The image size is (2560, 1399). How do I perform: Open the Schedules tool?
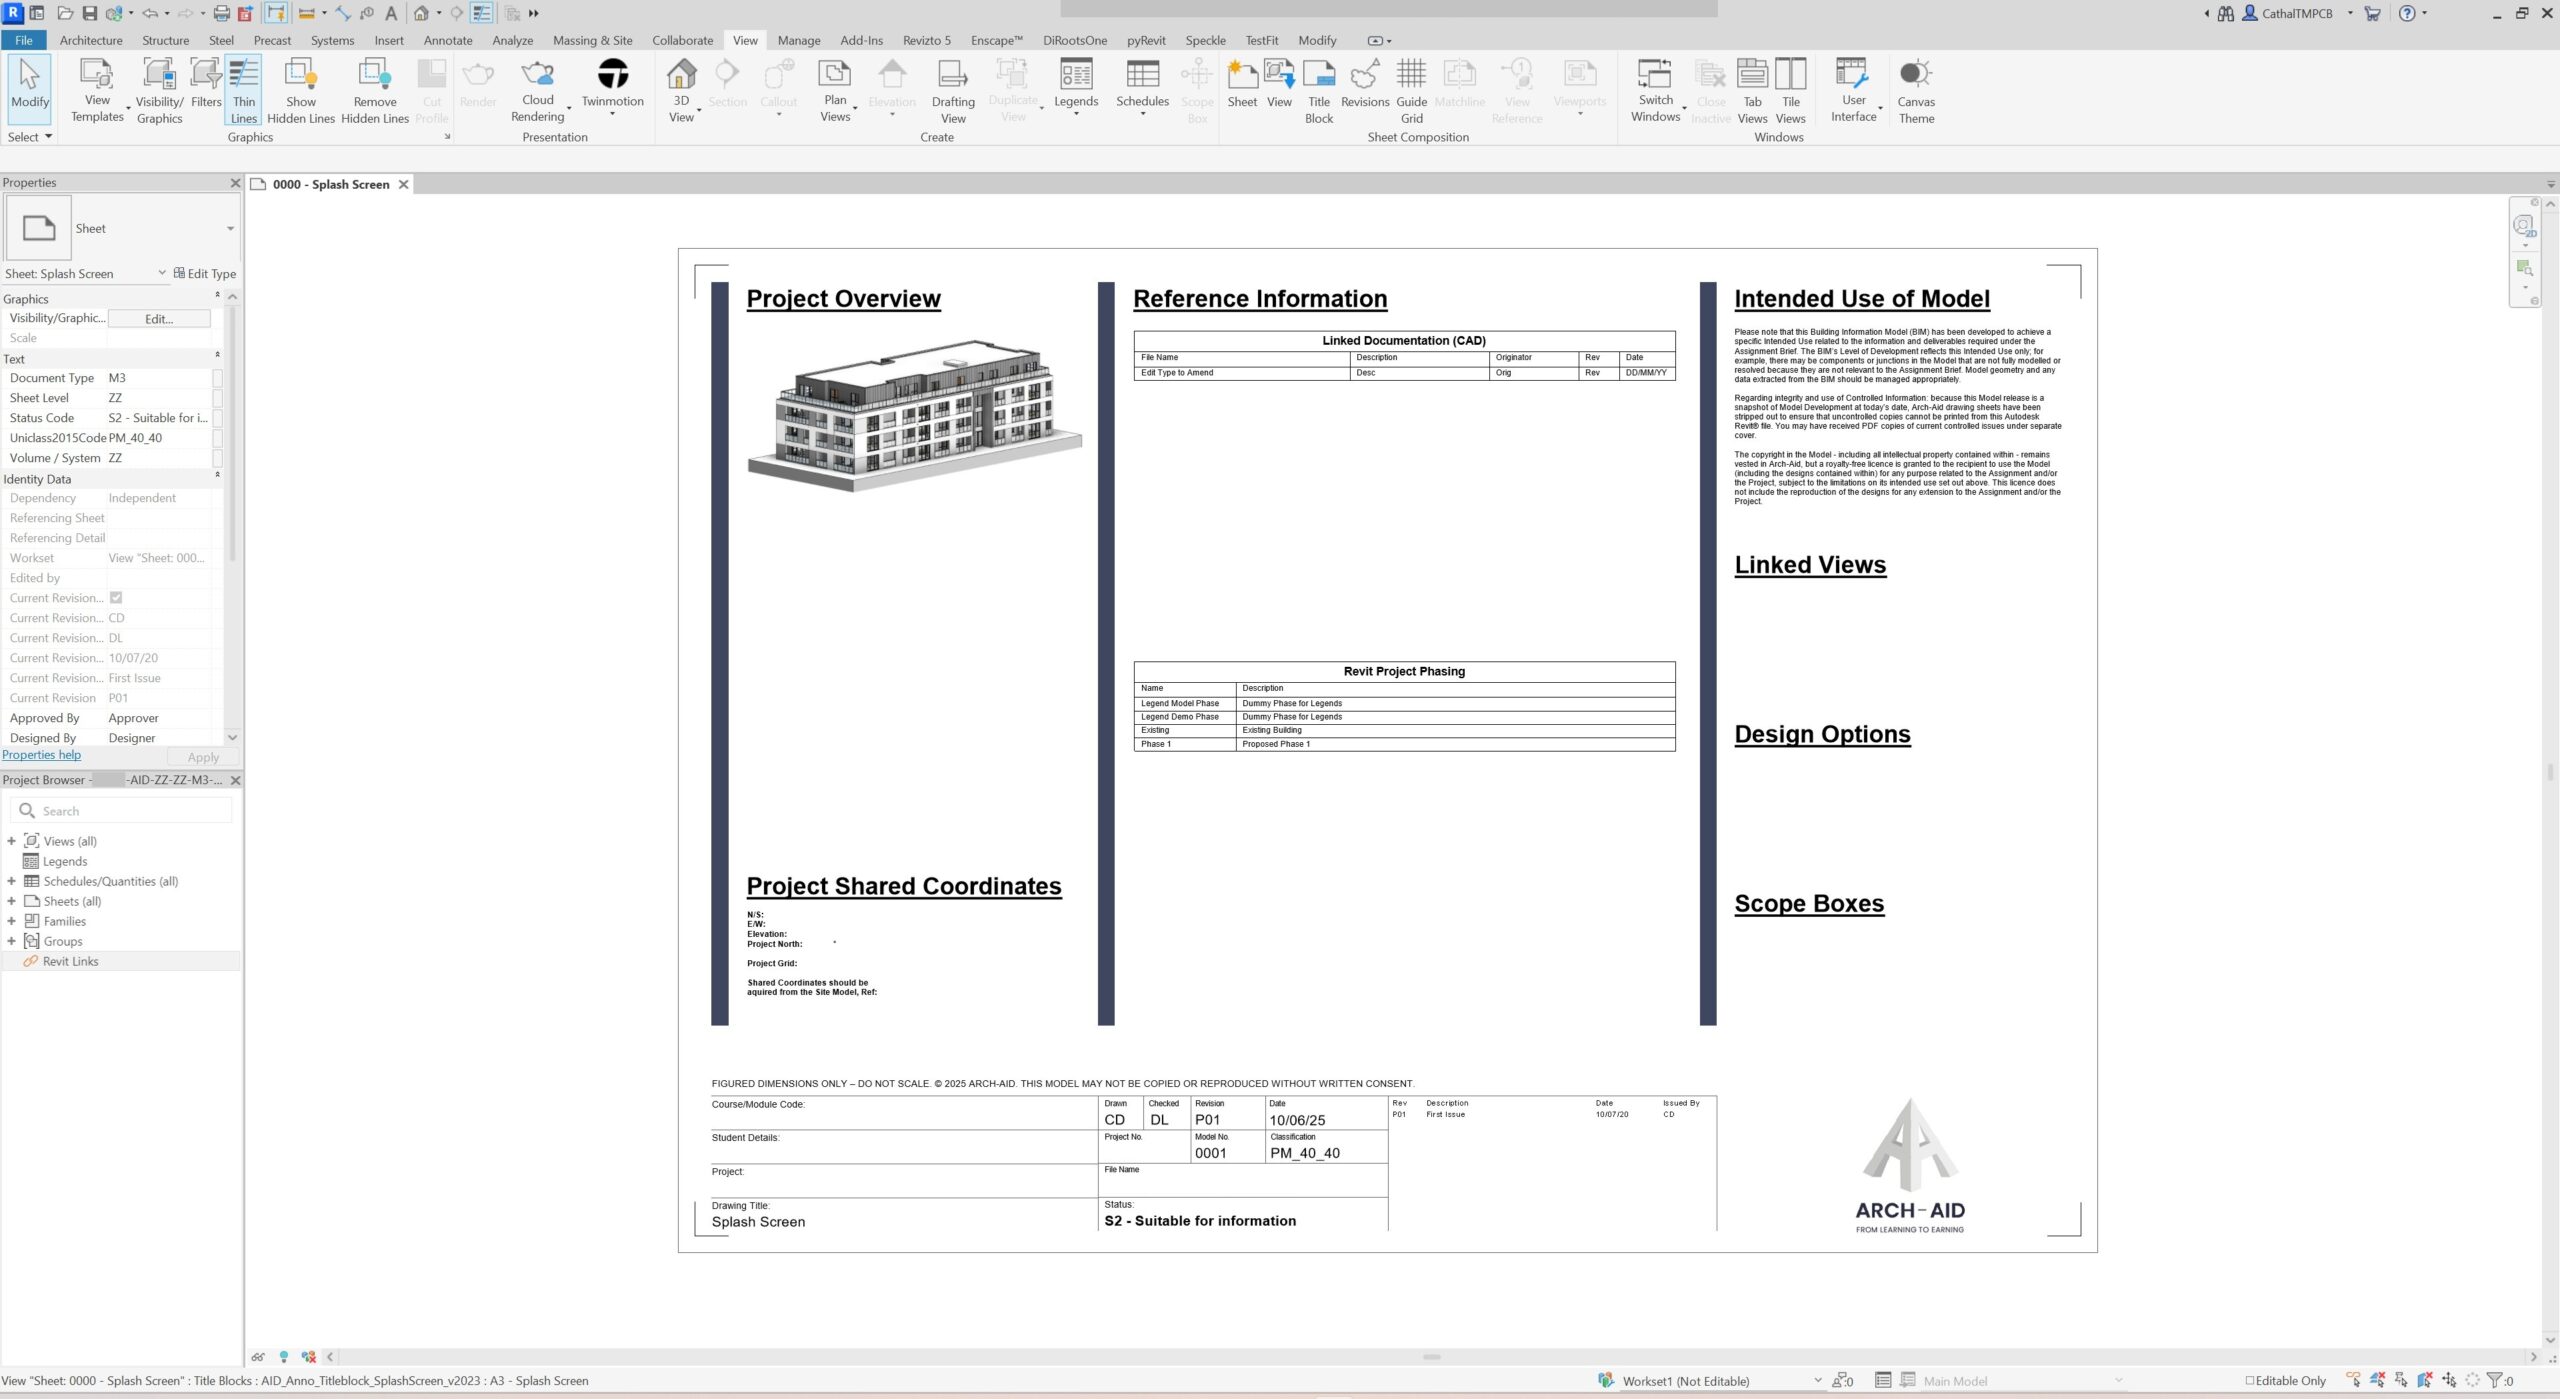coord(1142,85)
